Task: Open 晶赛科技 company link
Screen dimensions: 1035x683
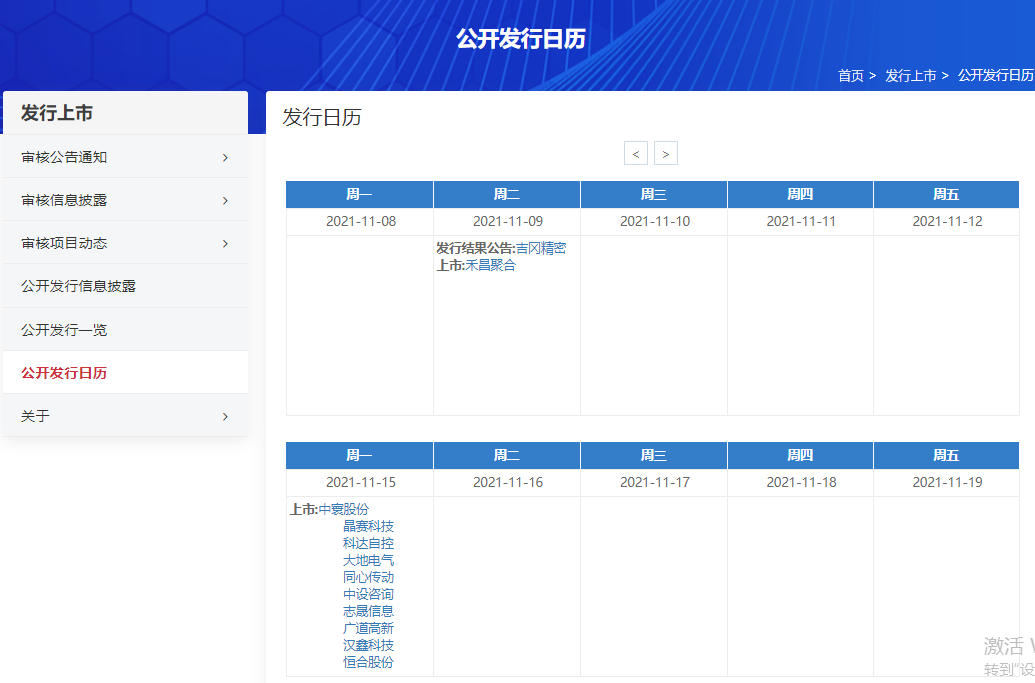Action: 368,526
